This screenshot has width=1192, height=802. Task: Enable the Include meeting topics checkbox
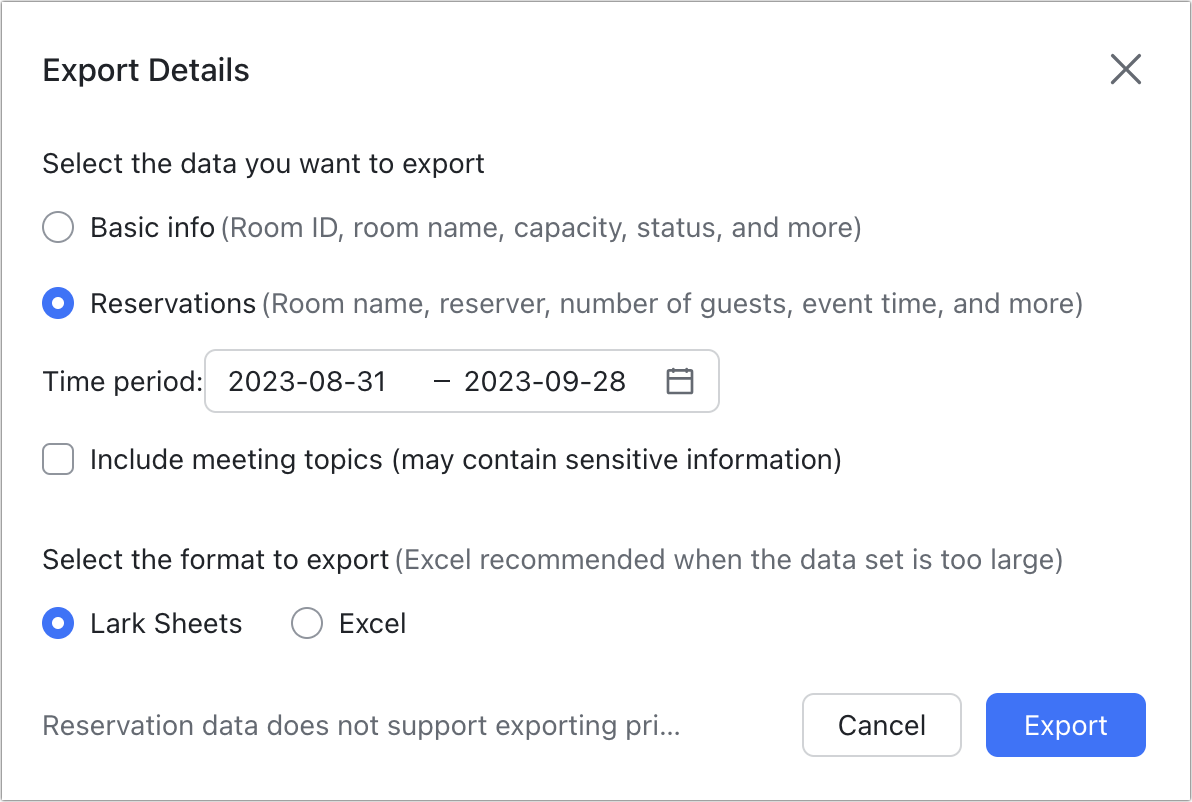(58, 460)
